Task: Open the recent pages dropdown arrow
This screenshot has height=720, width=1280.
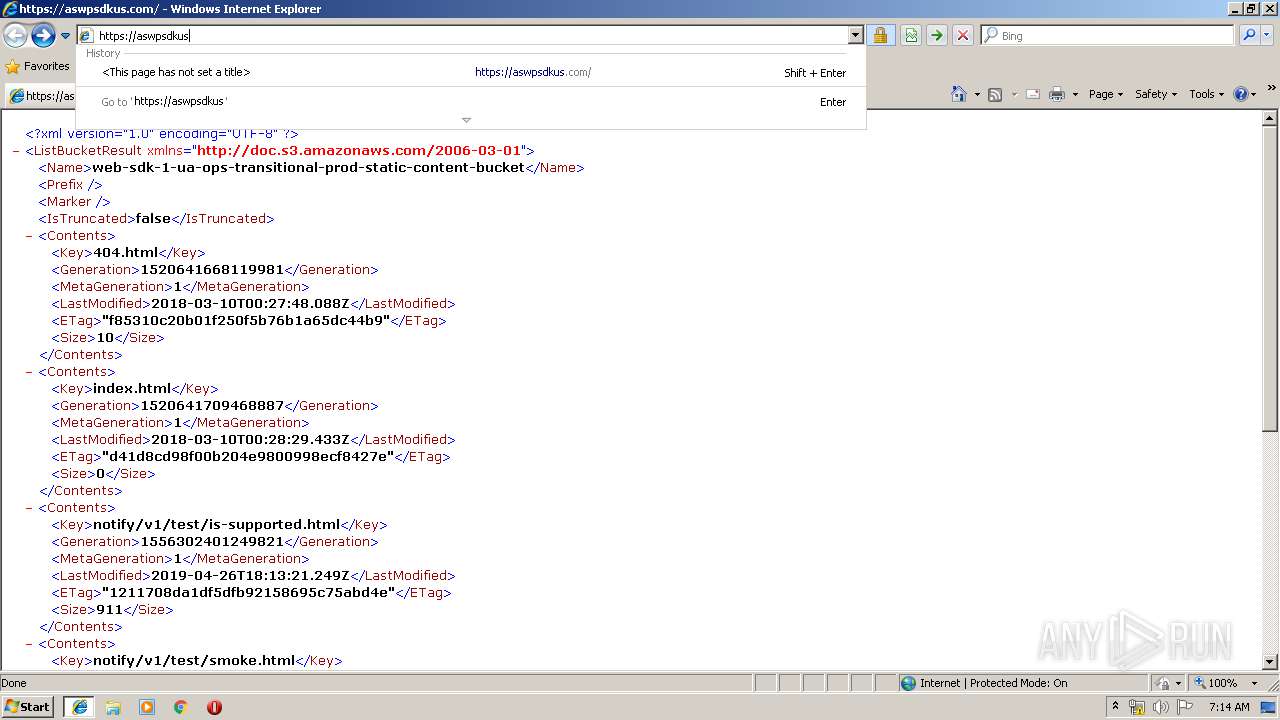Action: click(66, 36)
